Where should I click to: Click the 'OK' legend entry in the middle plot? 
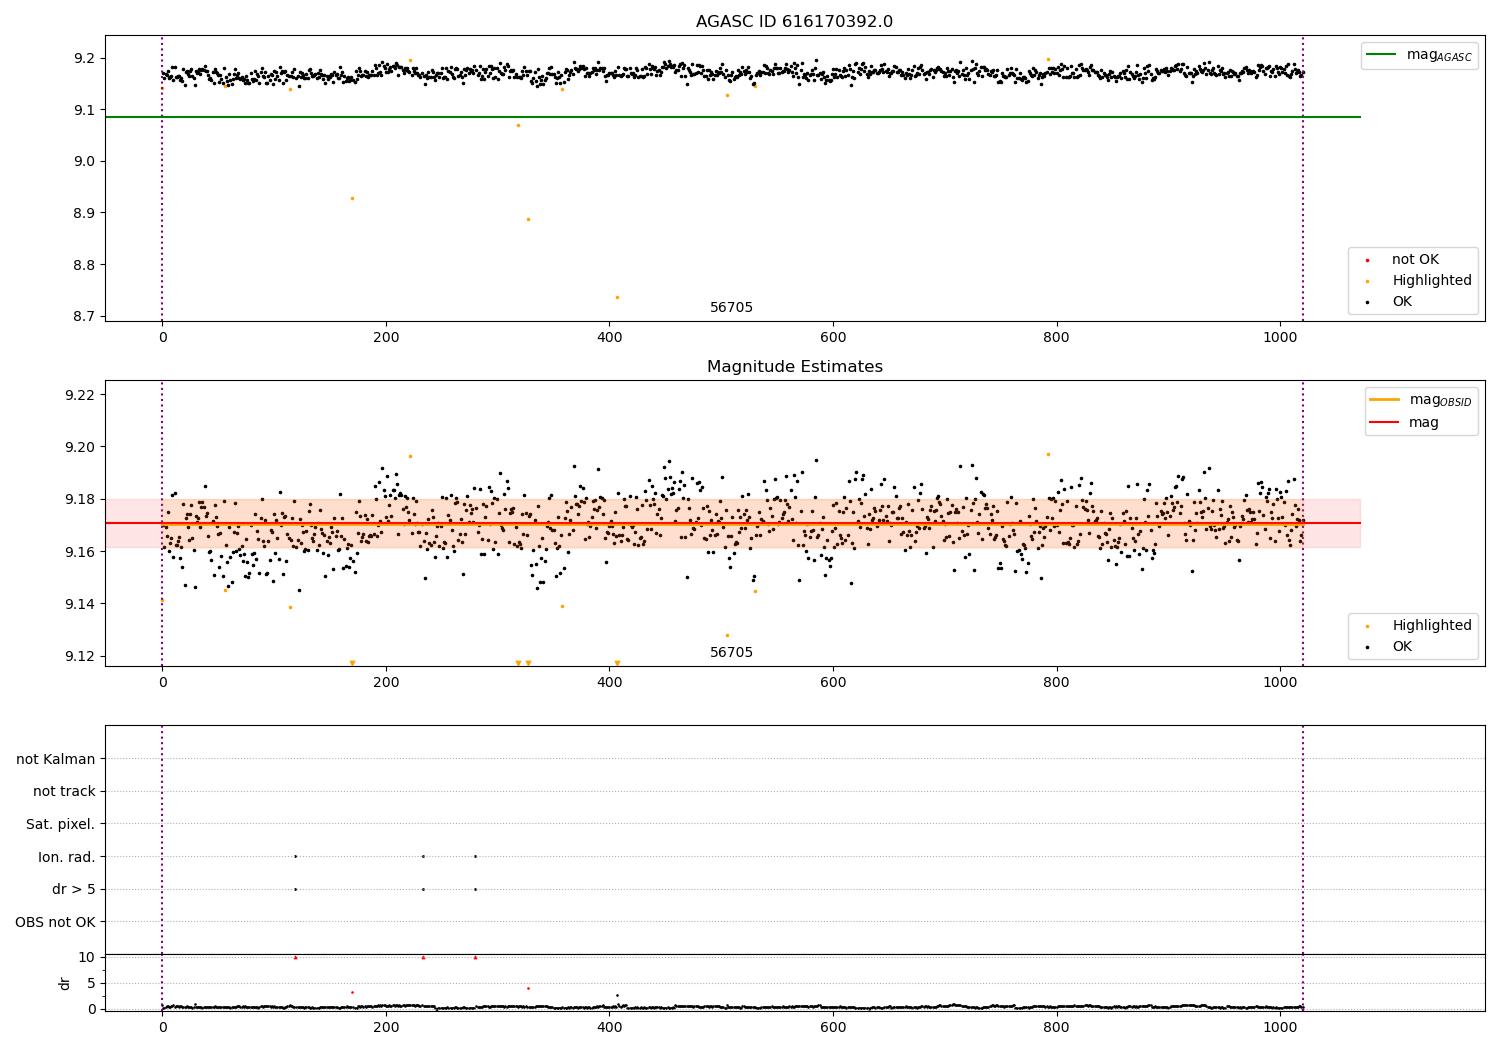coord(1389,647)
